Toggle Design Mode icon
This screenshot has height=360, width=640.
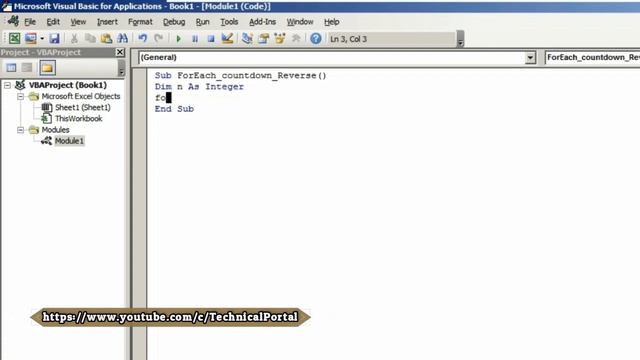pyautogui.click(x=227, y=39)
